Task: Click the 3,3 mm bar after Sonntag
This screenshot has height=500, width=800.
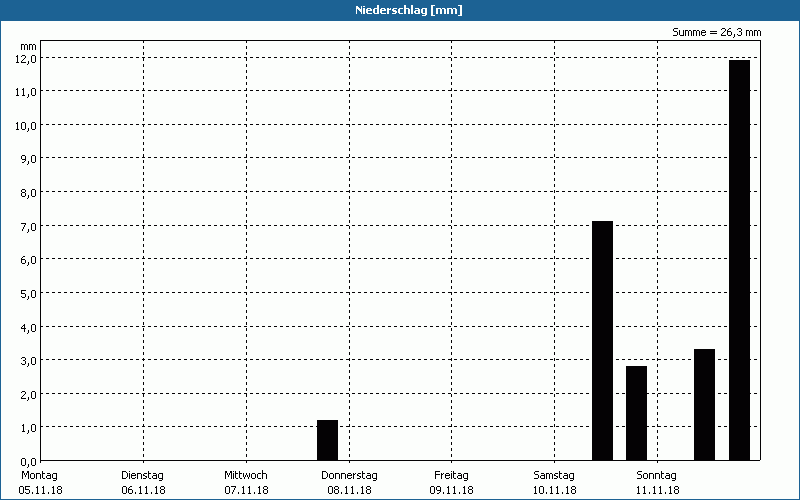Action: (705, 405)
